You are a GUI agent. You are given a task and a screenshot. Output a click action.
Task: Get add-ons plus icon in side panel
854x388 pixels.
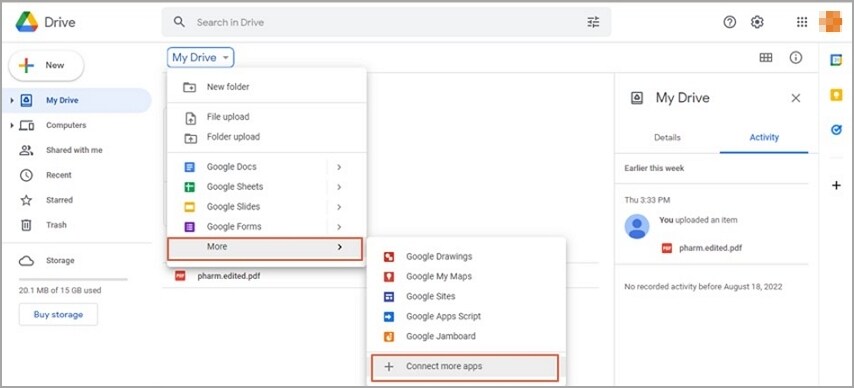tap(836, 185)
